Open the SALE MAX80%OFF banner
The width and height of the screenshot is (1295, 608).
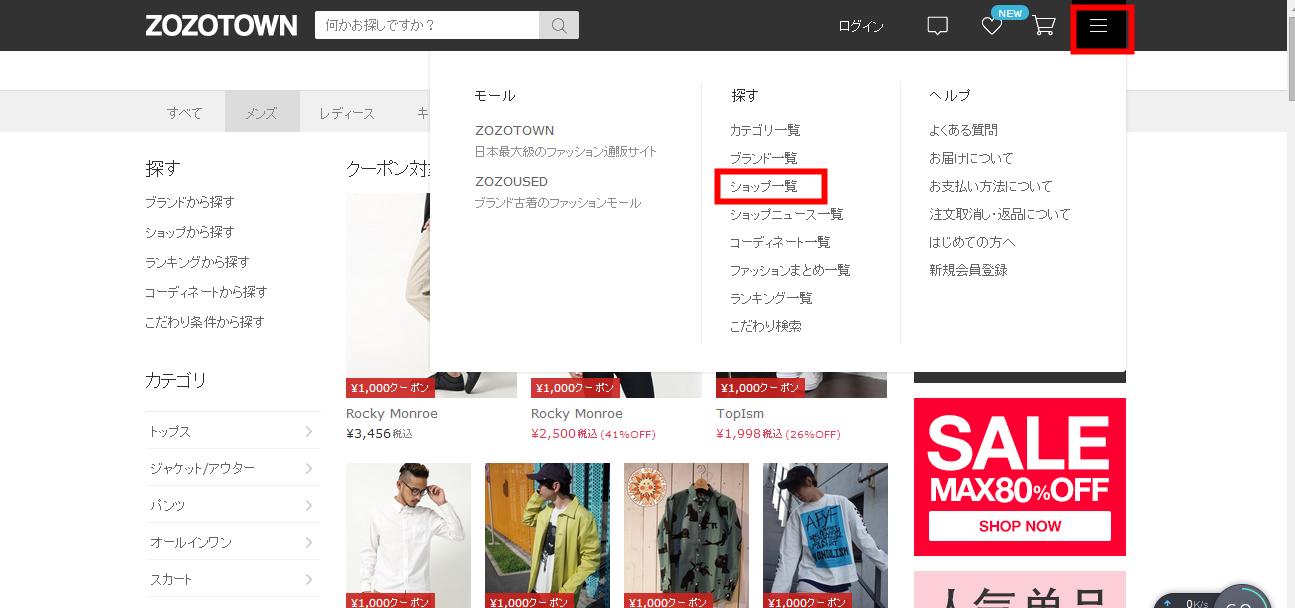coord(1020,477)
